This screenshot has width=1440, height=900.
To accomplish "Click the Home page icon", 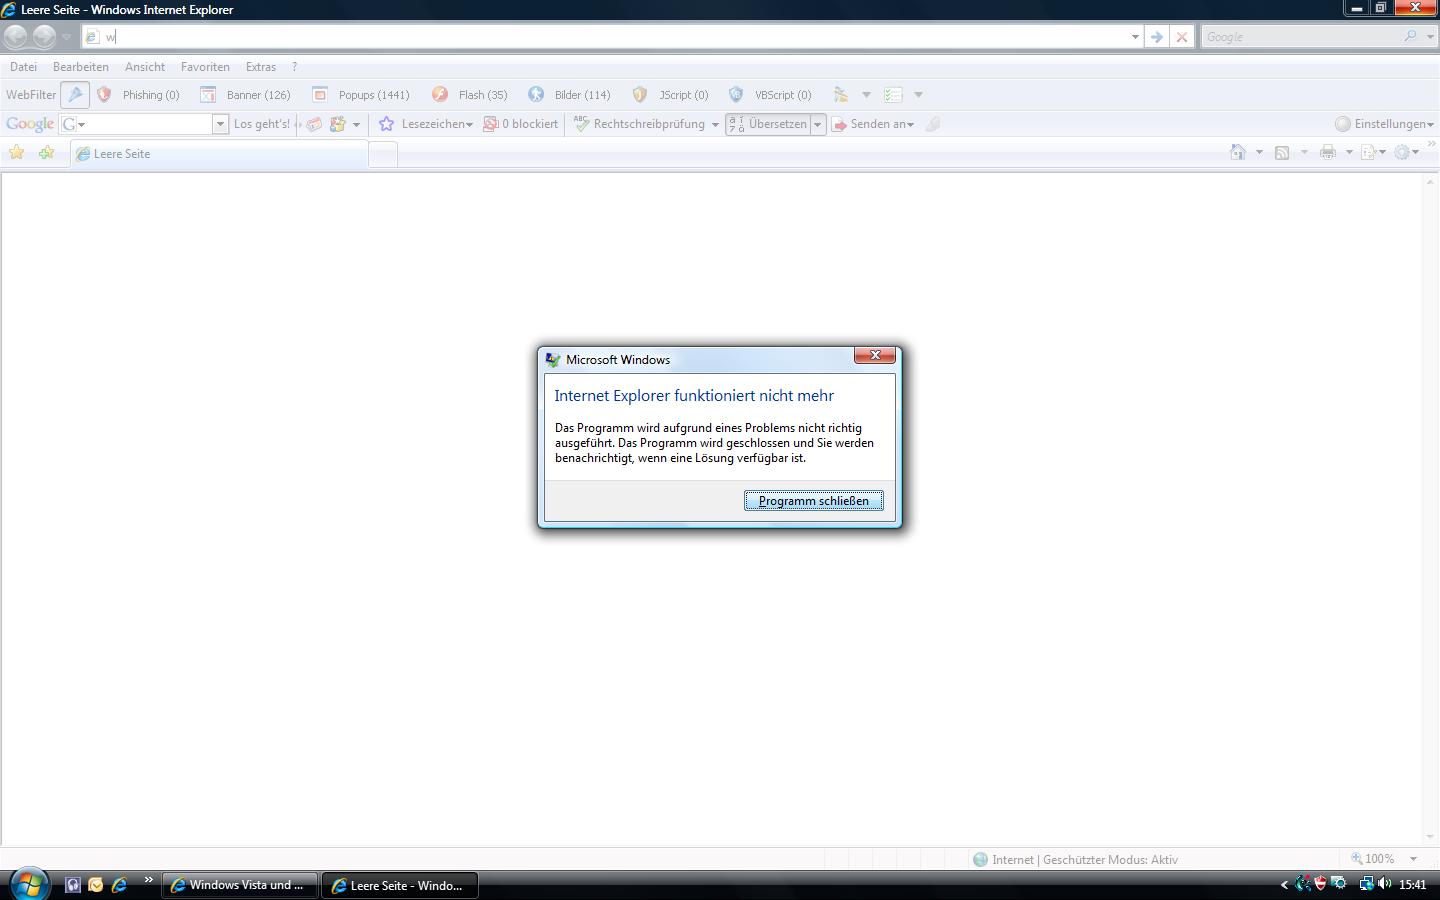I will coord(1238,152).
